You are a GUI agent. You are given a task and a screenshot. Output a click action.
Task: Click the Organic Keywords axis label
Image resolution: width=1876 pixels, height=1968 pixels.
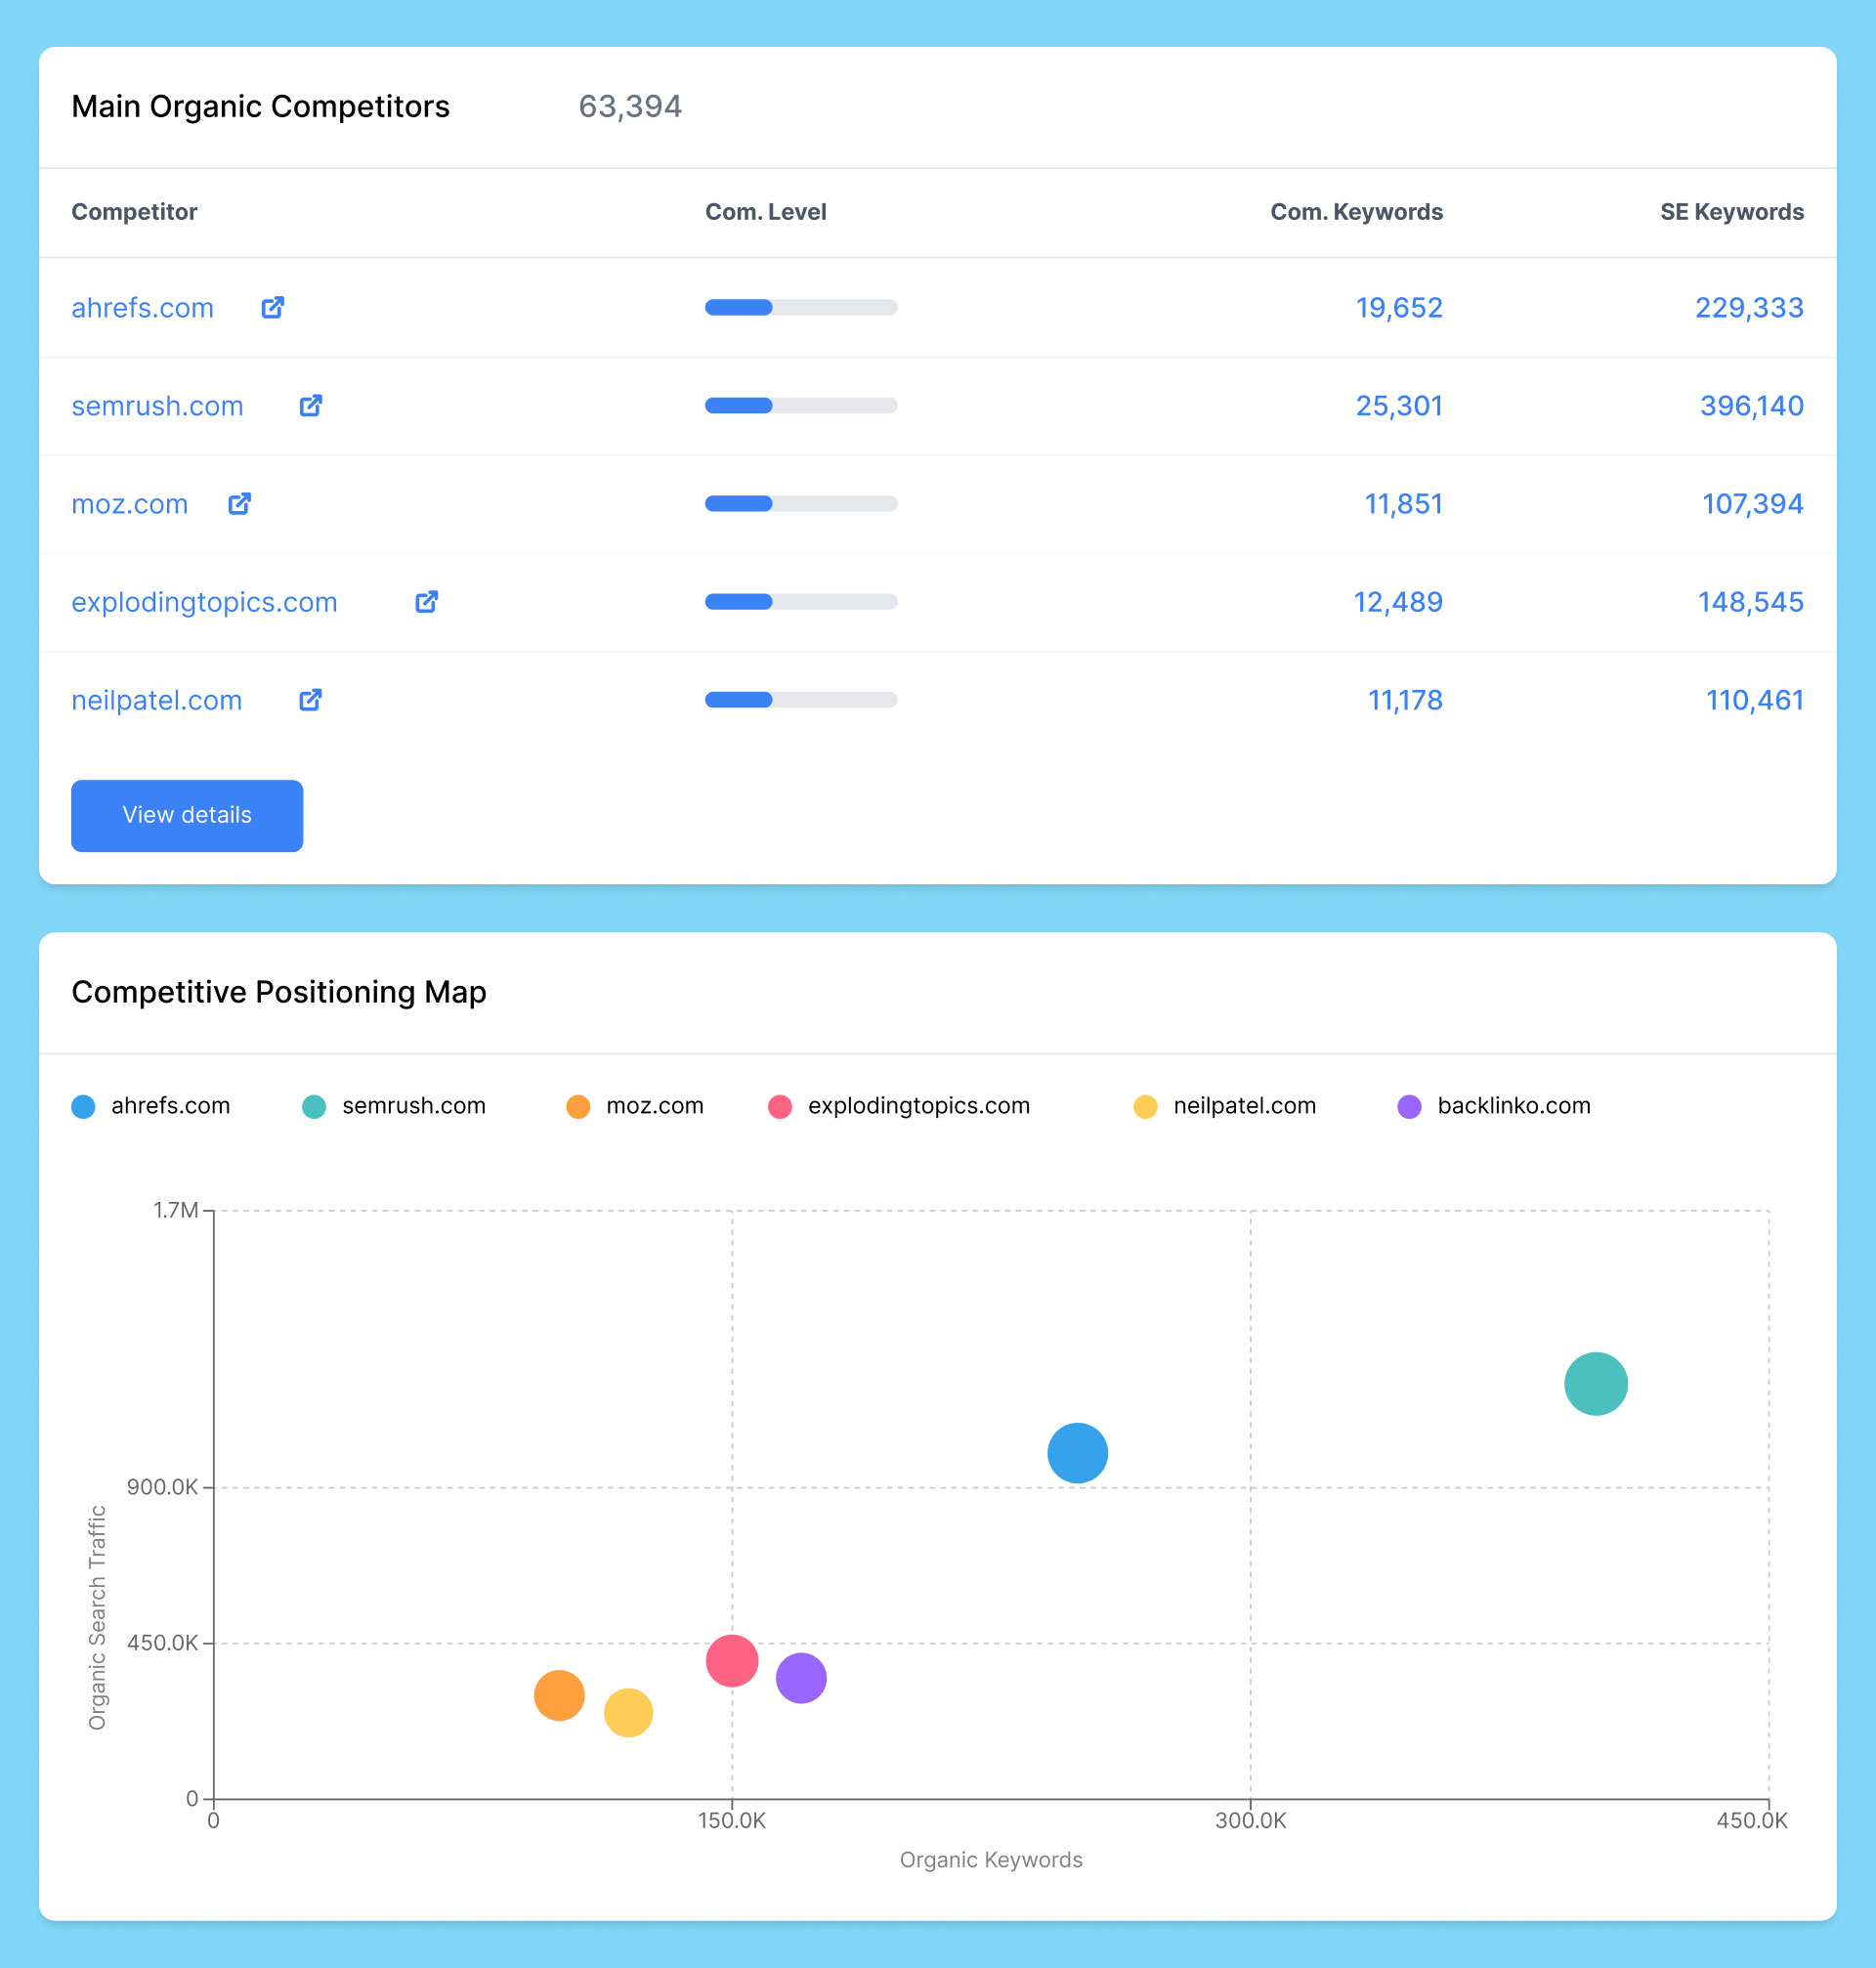[991, 1860]
